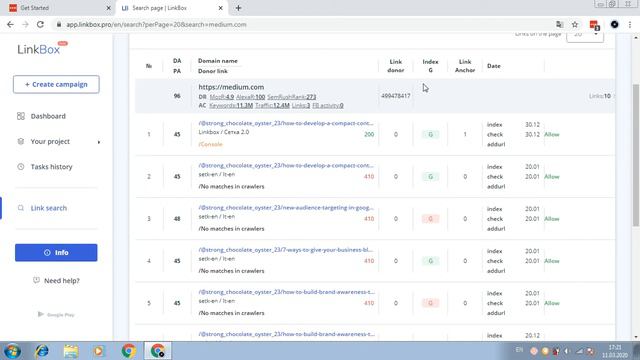Open row 4 link 7-ways-to-give-your-business
The image size is (640, 360).
pos(286,250)
